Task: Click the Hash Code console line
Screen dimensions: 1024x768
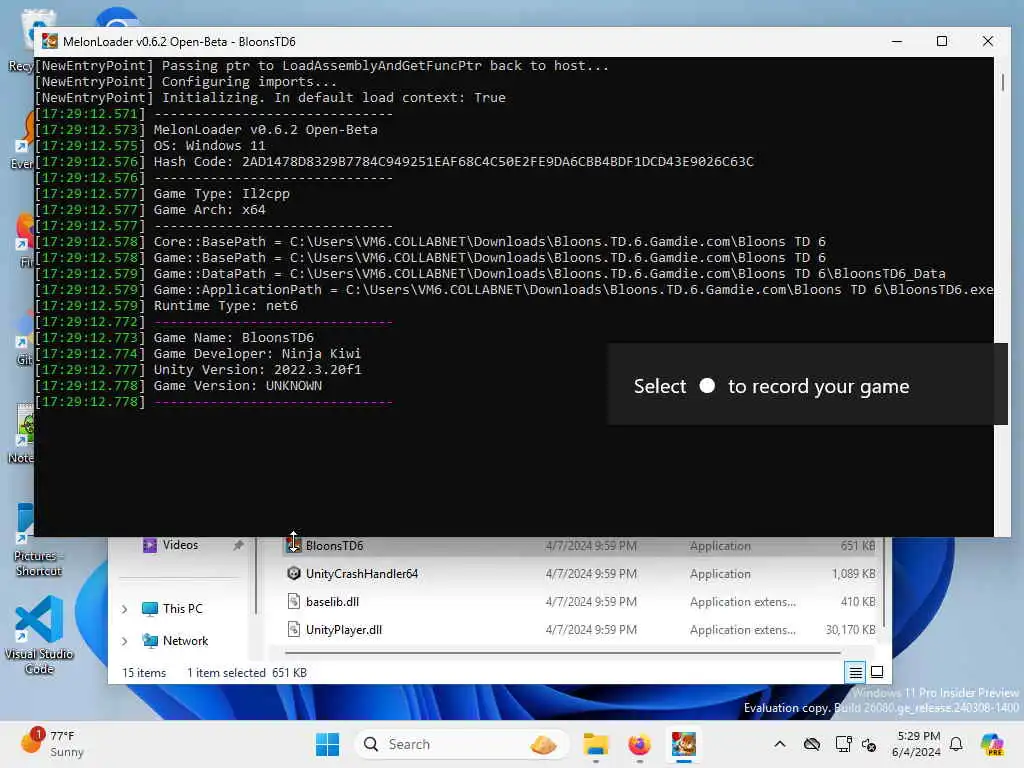Action: 453,161
